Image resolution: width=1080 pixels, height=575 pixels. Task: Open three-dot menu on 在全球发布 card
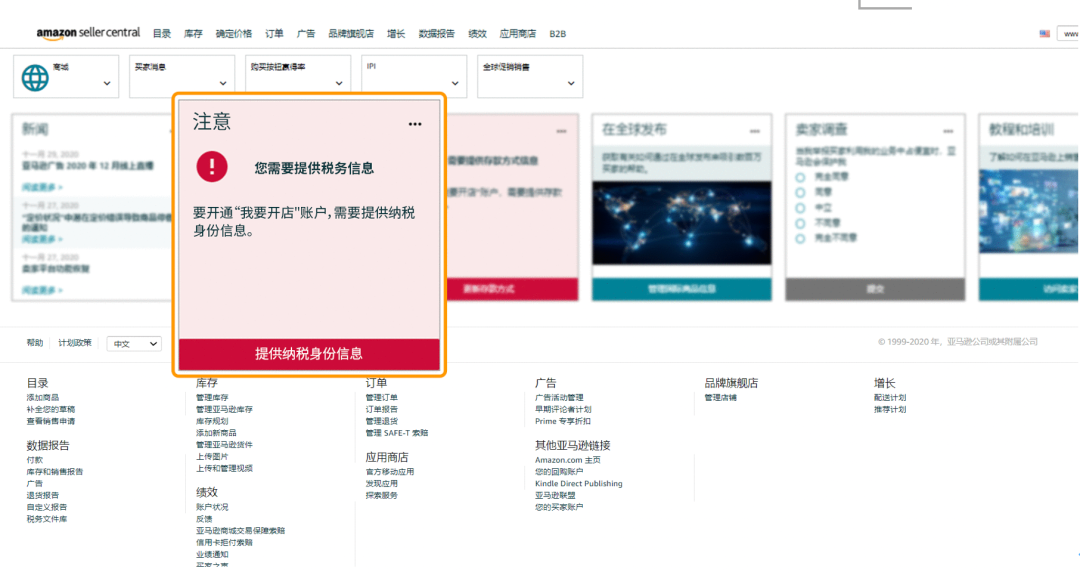pyautogui.click(x=755, y=132)
